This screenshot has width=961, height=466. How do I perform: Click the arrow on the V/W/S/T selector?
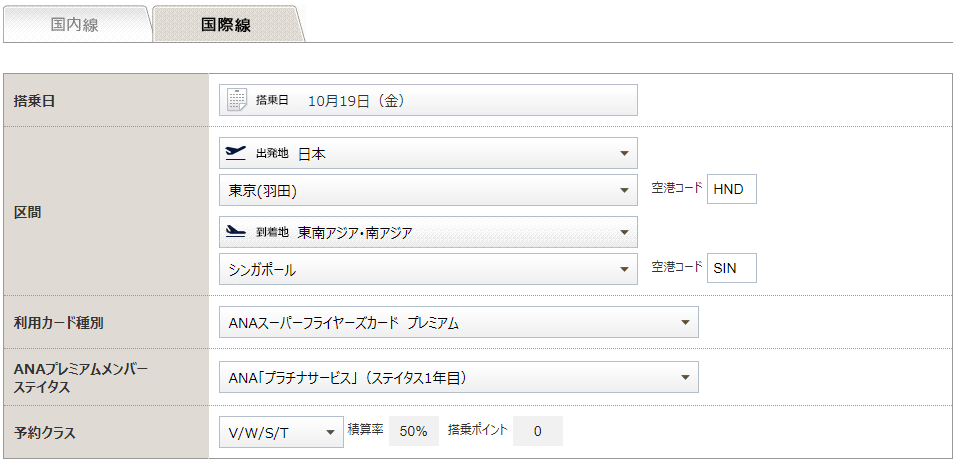[330, 432]
